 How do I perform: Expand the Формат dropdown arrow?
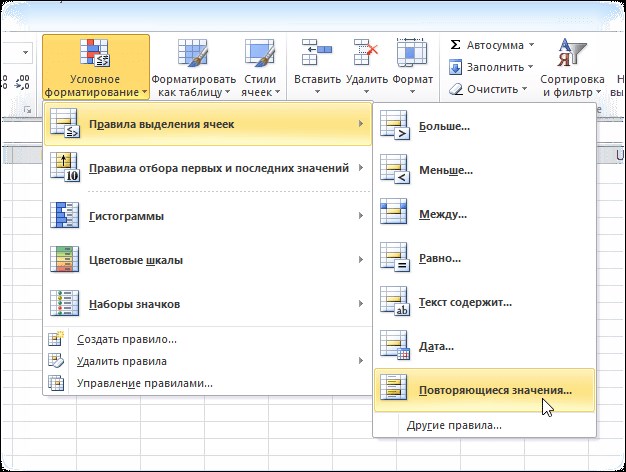coord(412,92)
